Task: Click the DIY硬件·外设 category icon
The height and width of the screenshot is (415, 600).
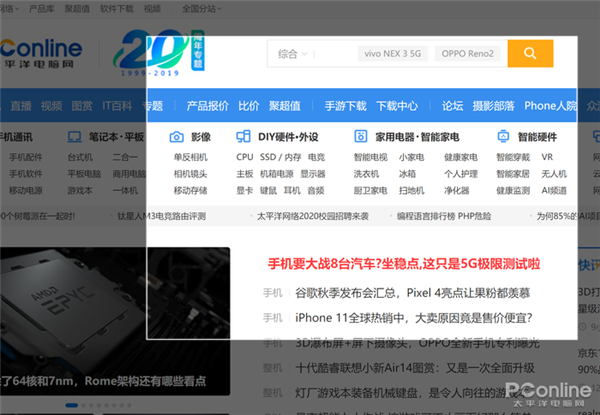Action: click(243, 136)
